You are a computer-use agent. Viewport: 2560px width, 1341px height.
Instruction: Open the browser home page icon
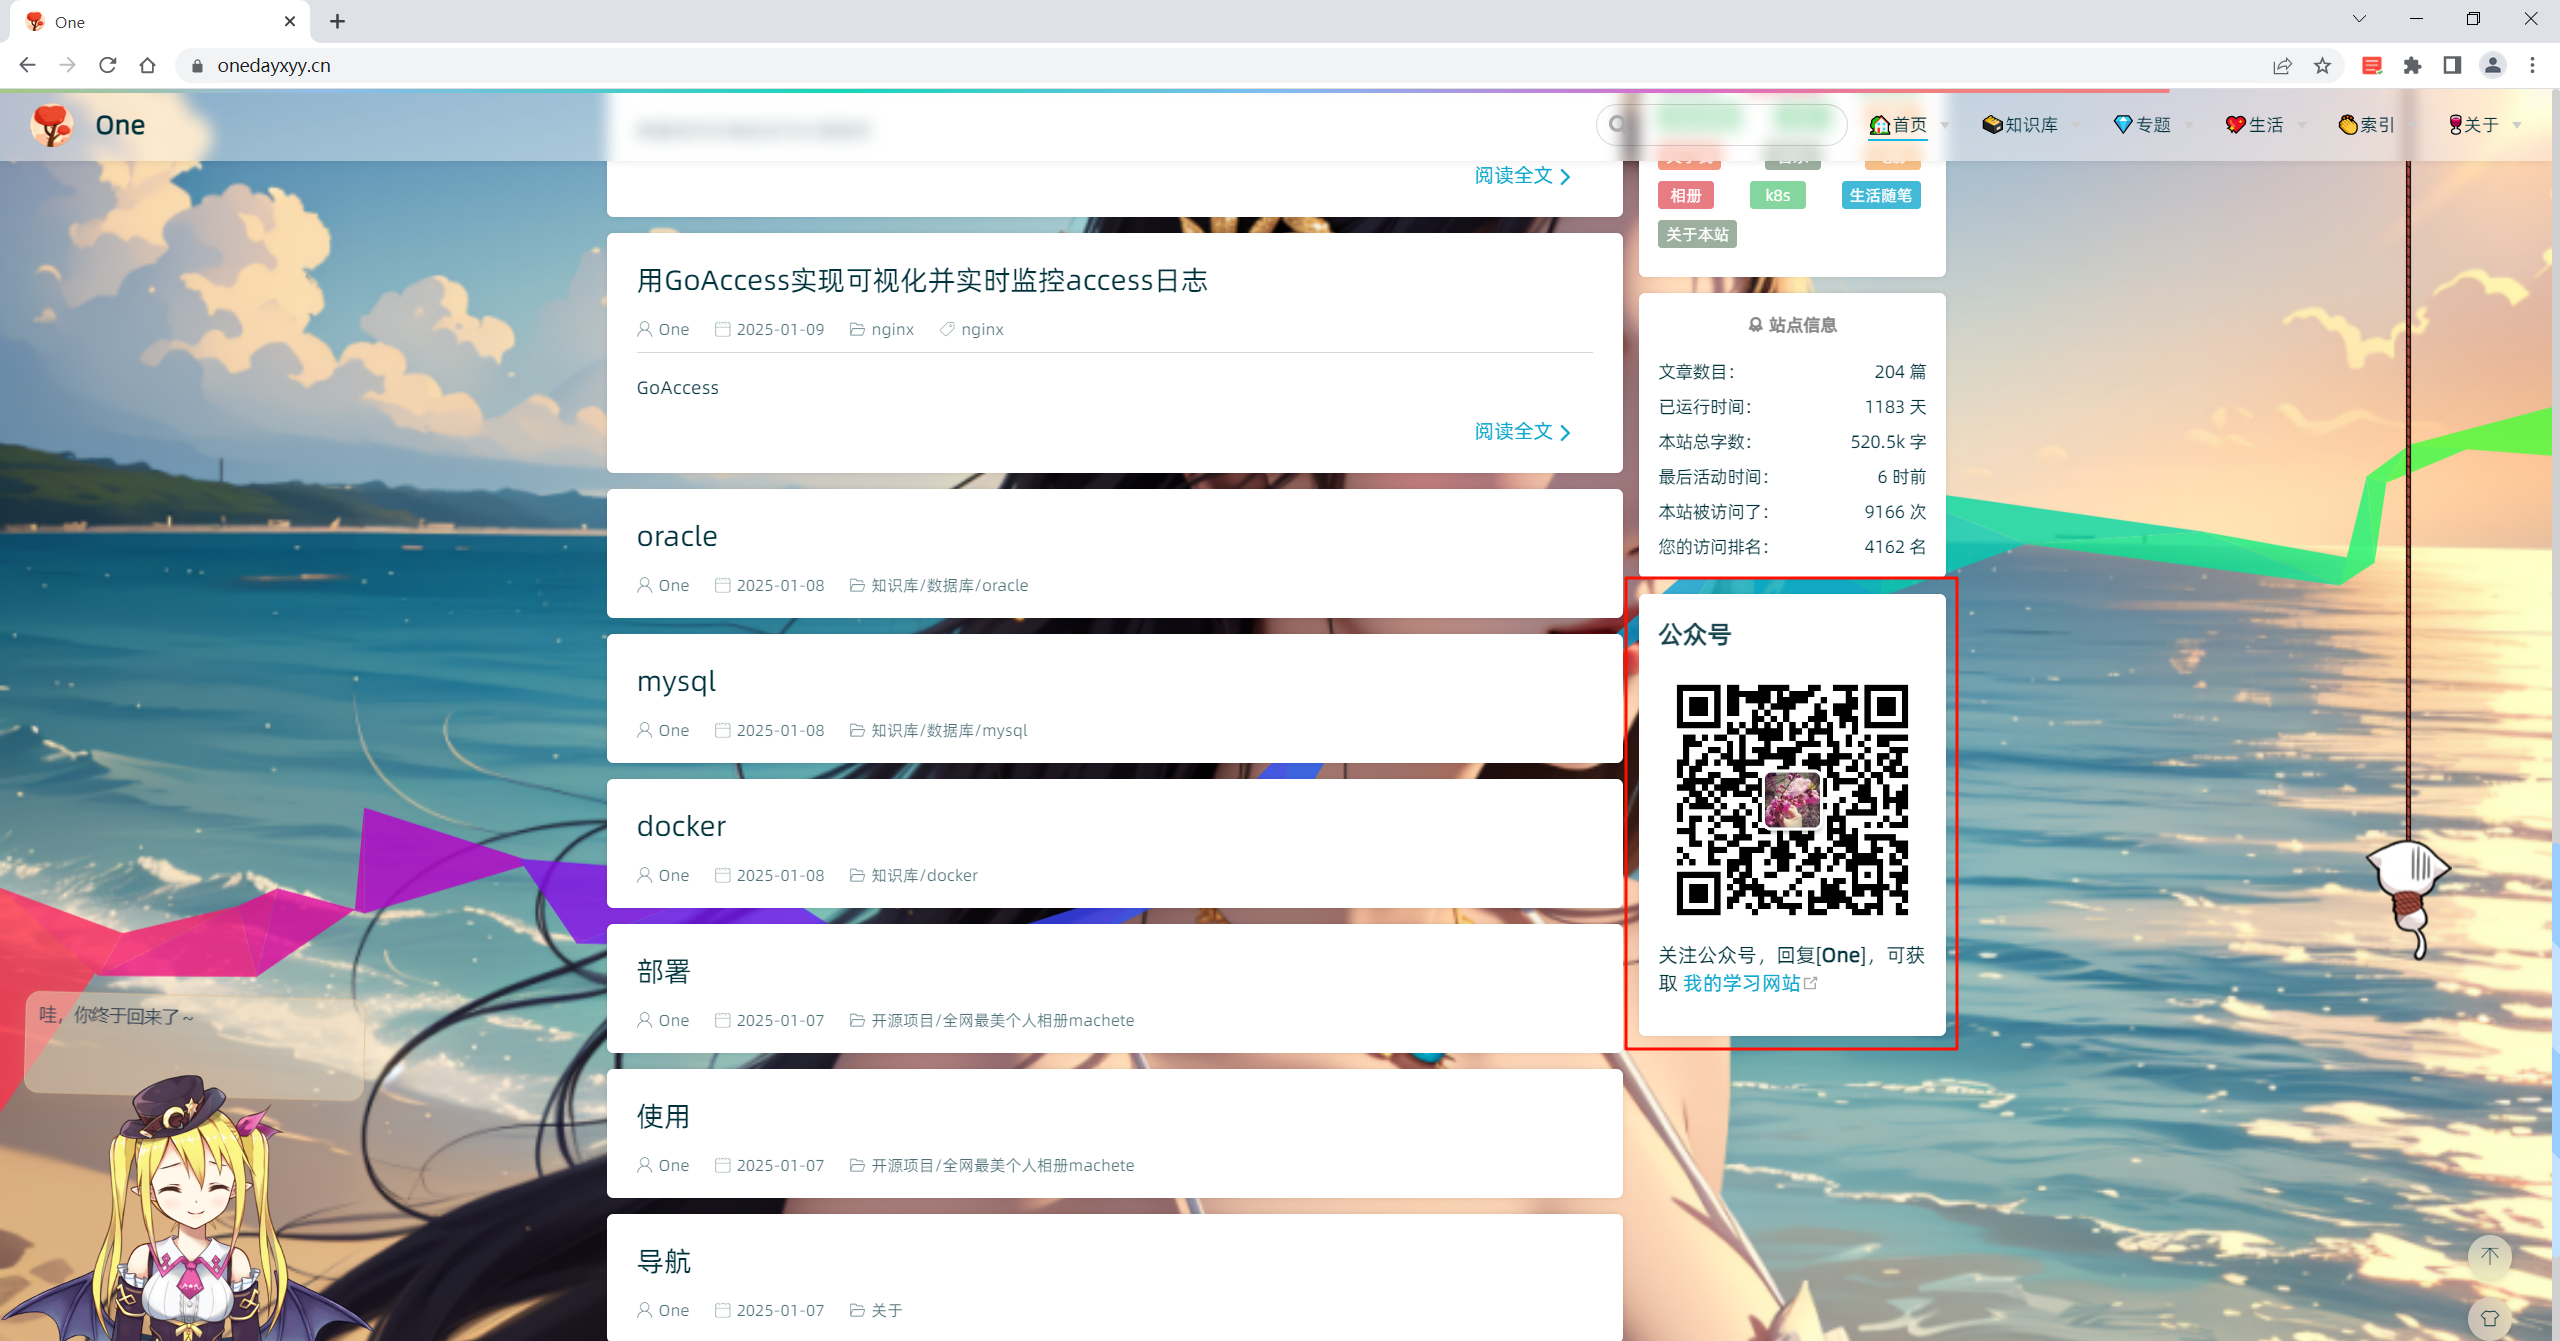(148, 65)
